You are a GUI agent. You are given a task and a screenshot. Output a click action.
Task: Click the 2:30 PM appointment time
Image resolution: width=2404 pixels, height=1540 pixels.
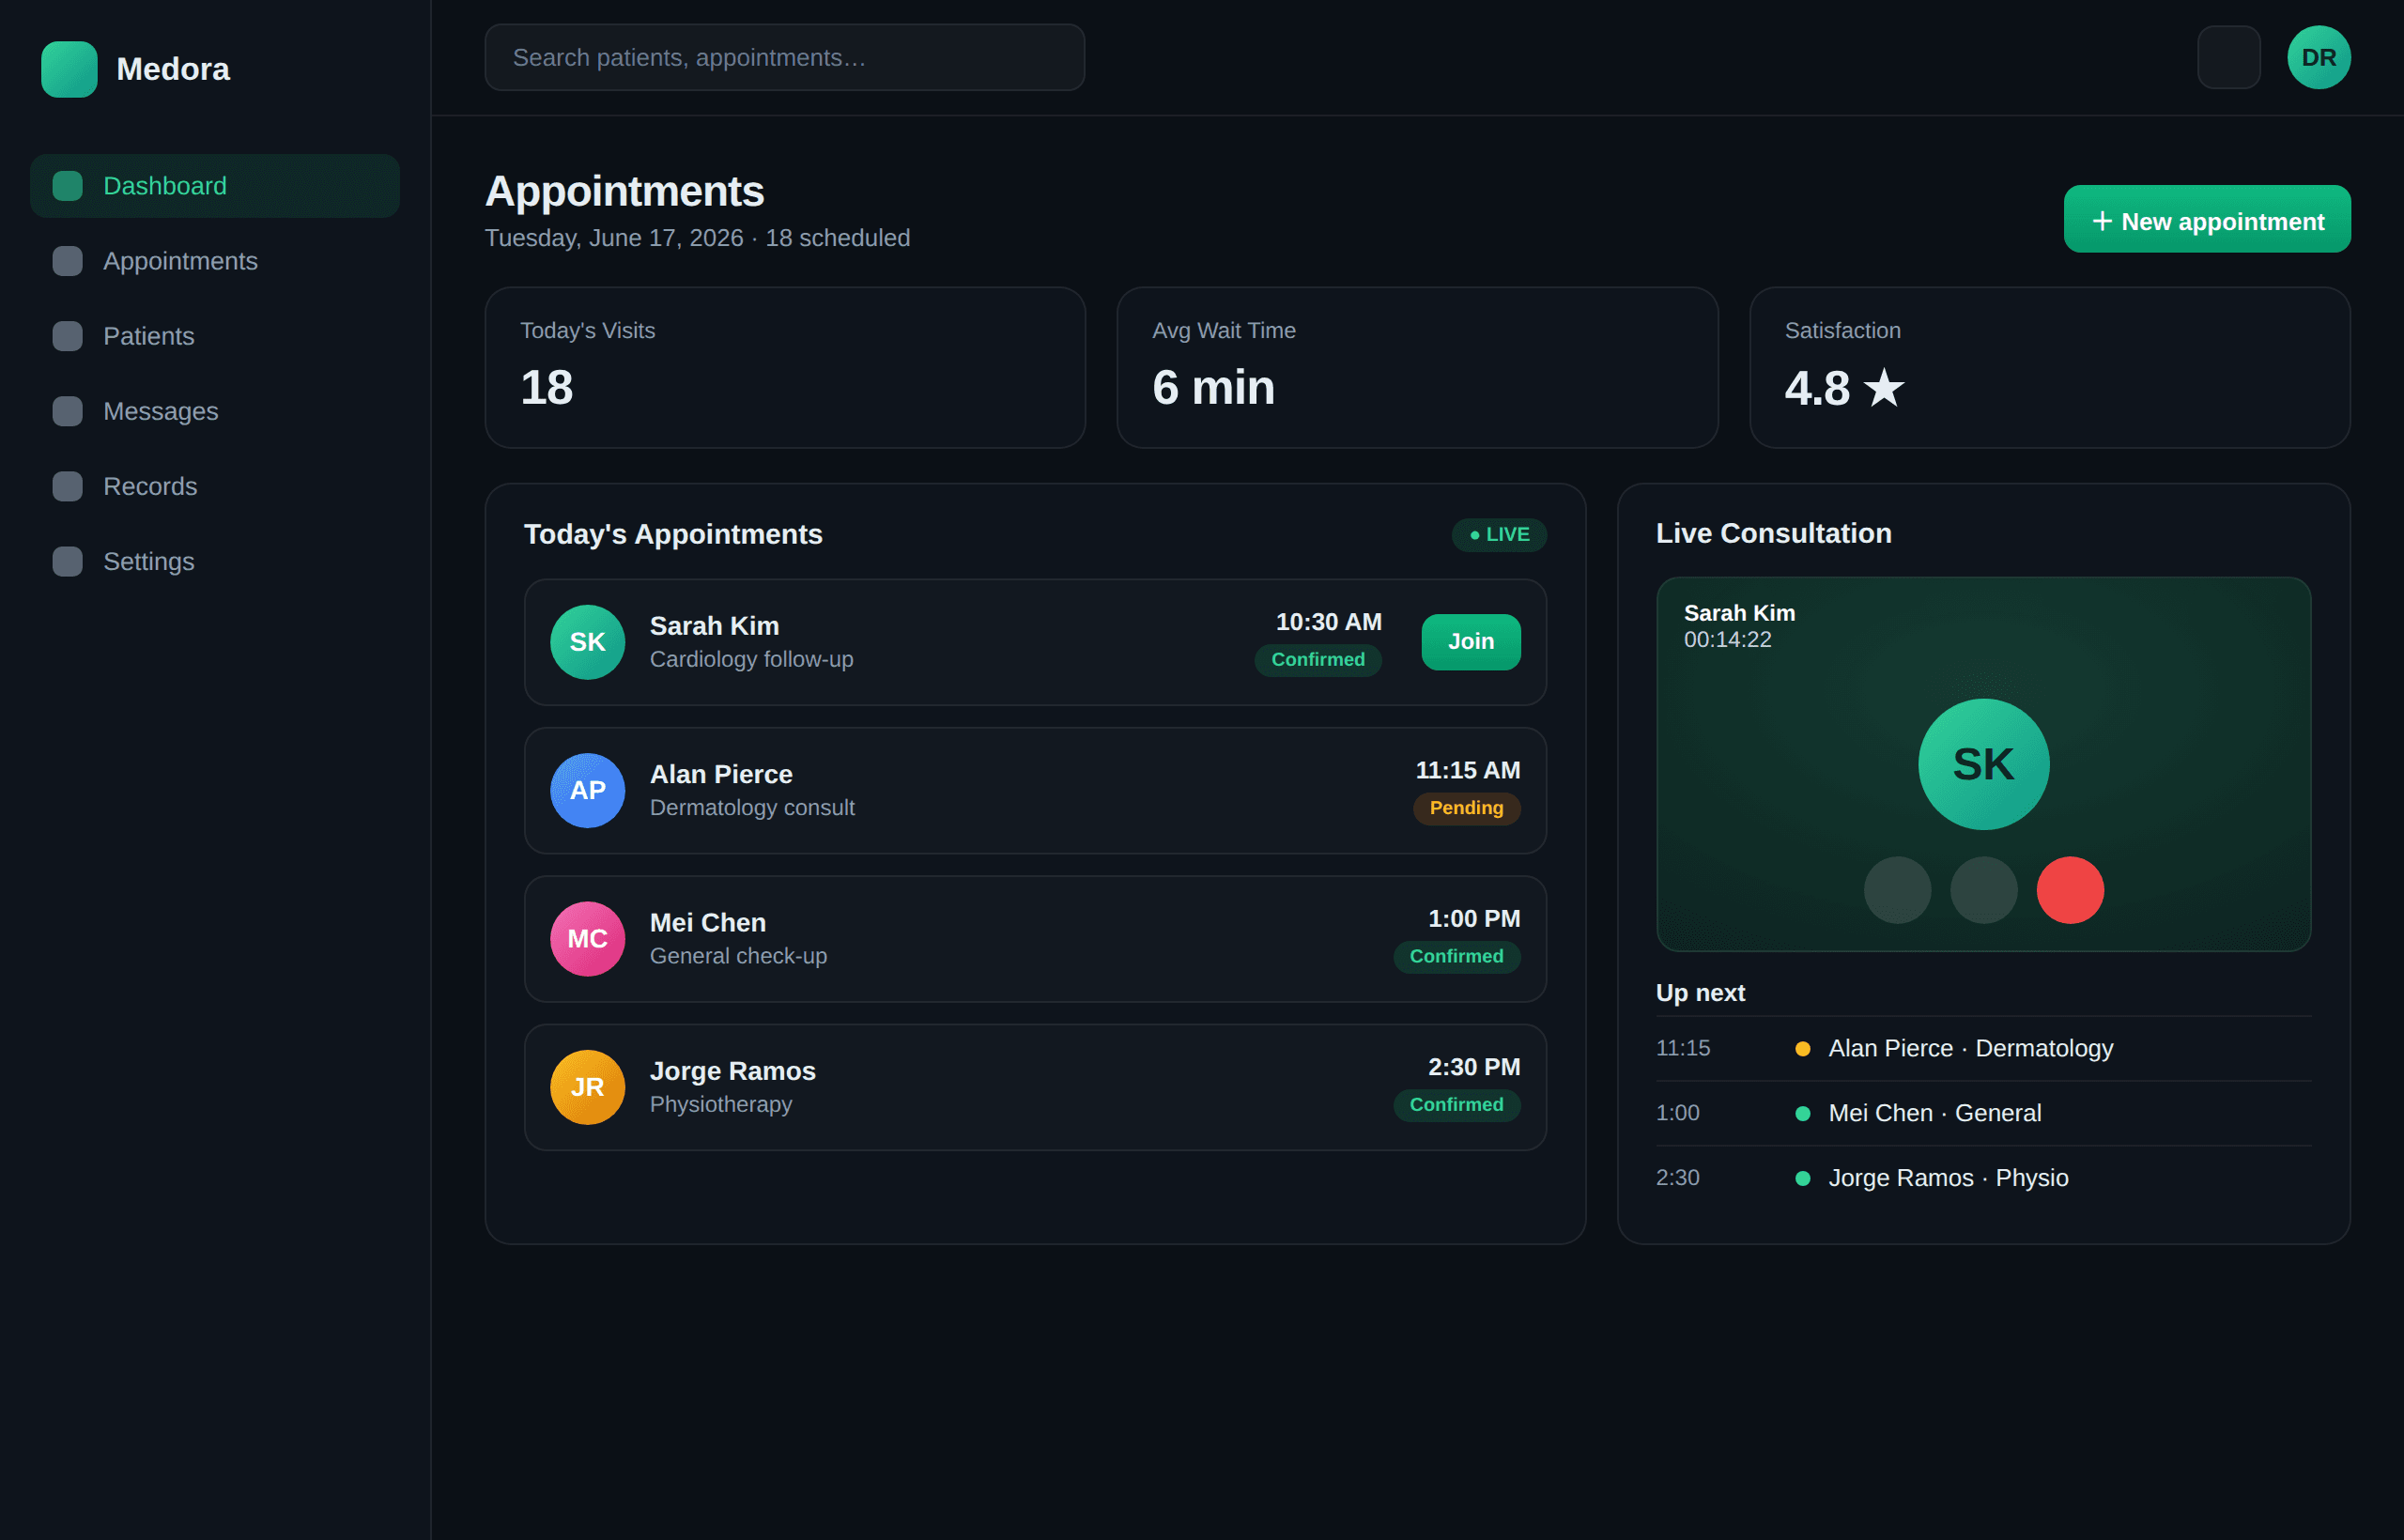tap(1474, 1067)
